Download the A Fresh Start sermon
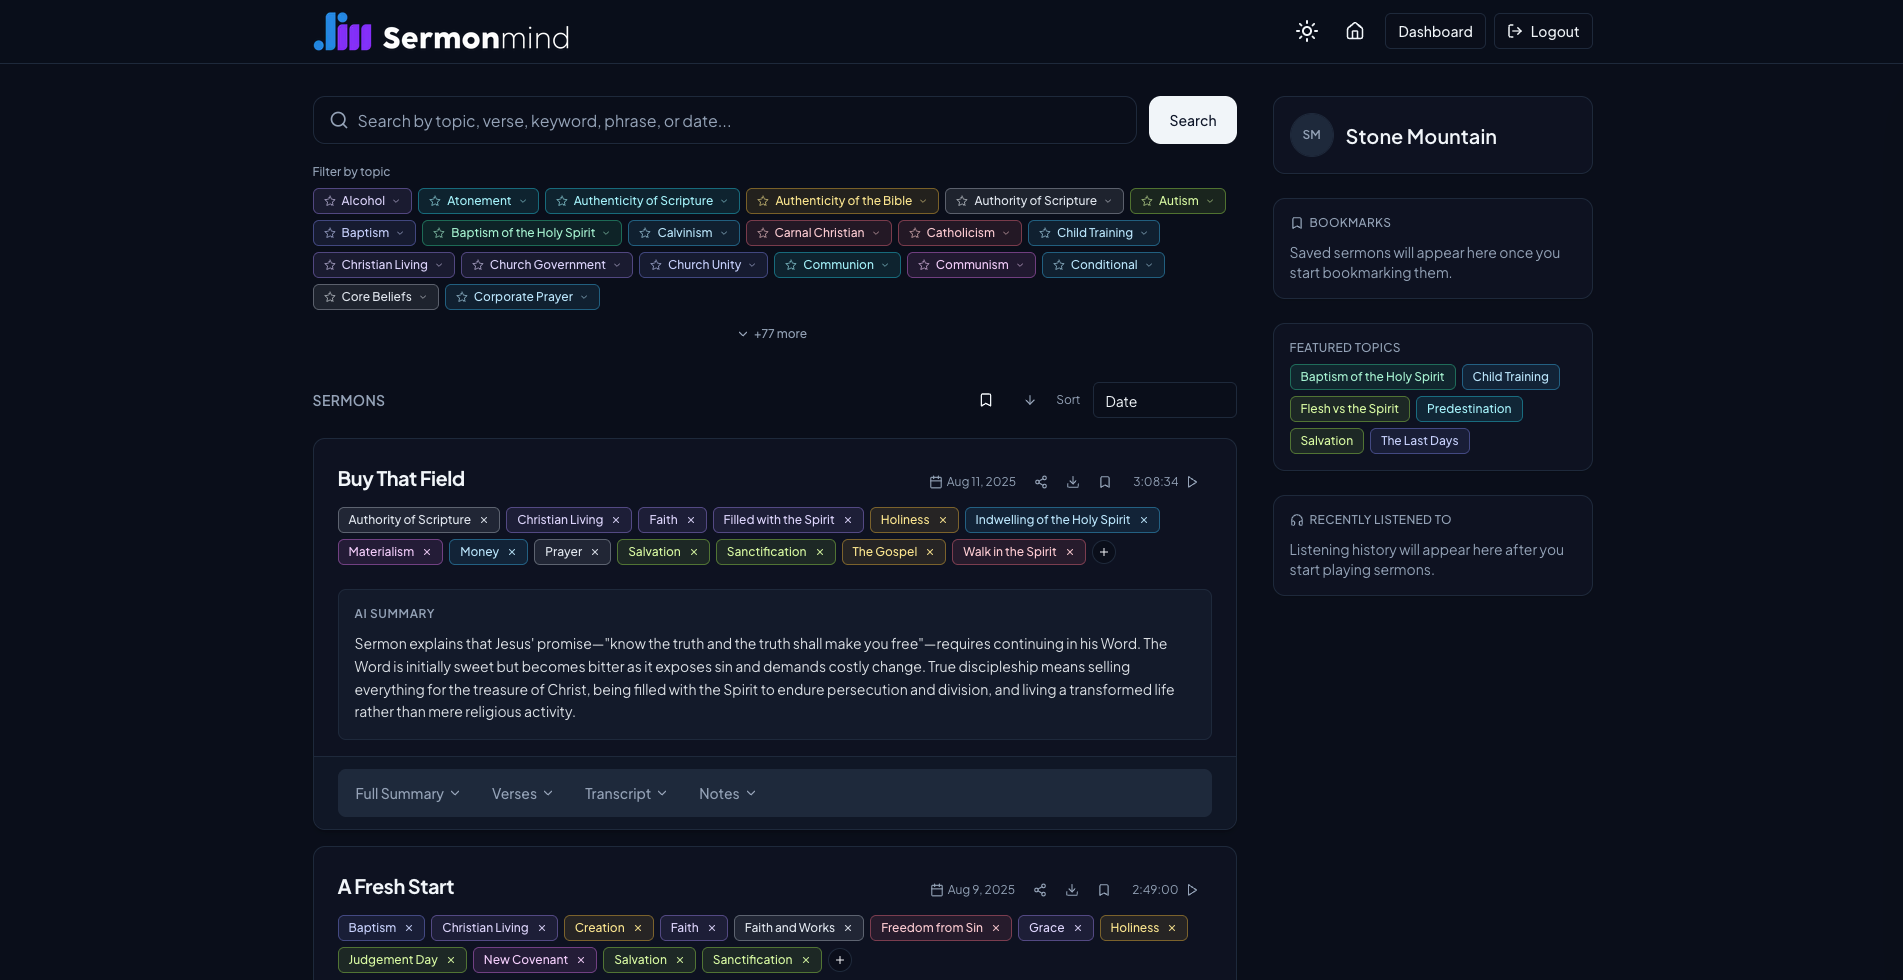Viewport: 1903px width, 980px height. click(1072, 890)
